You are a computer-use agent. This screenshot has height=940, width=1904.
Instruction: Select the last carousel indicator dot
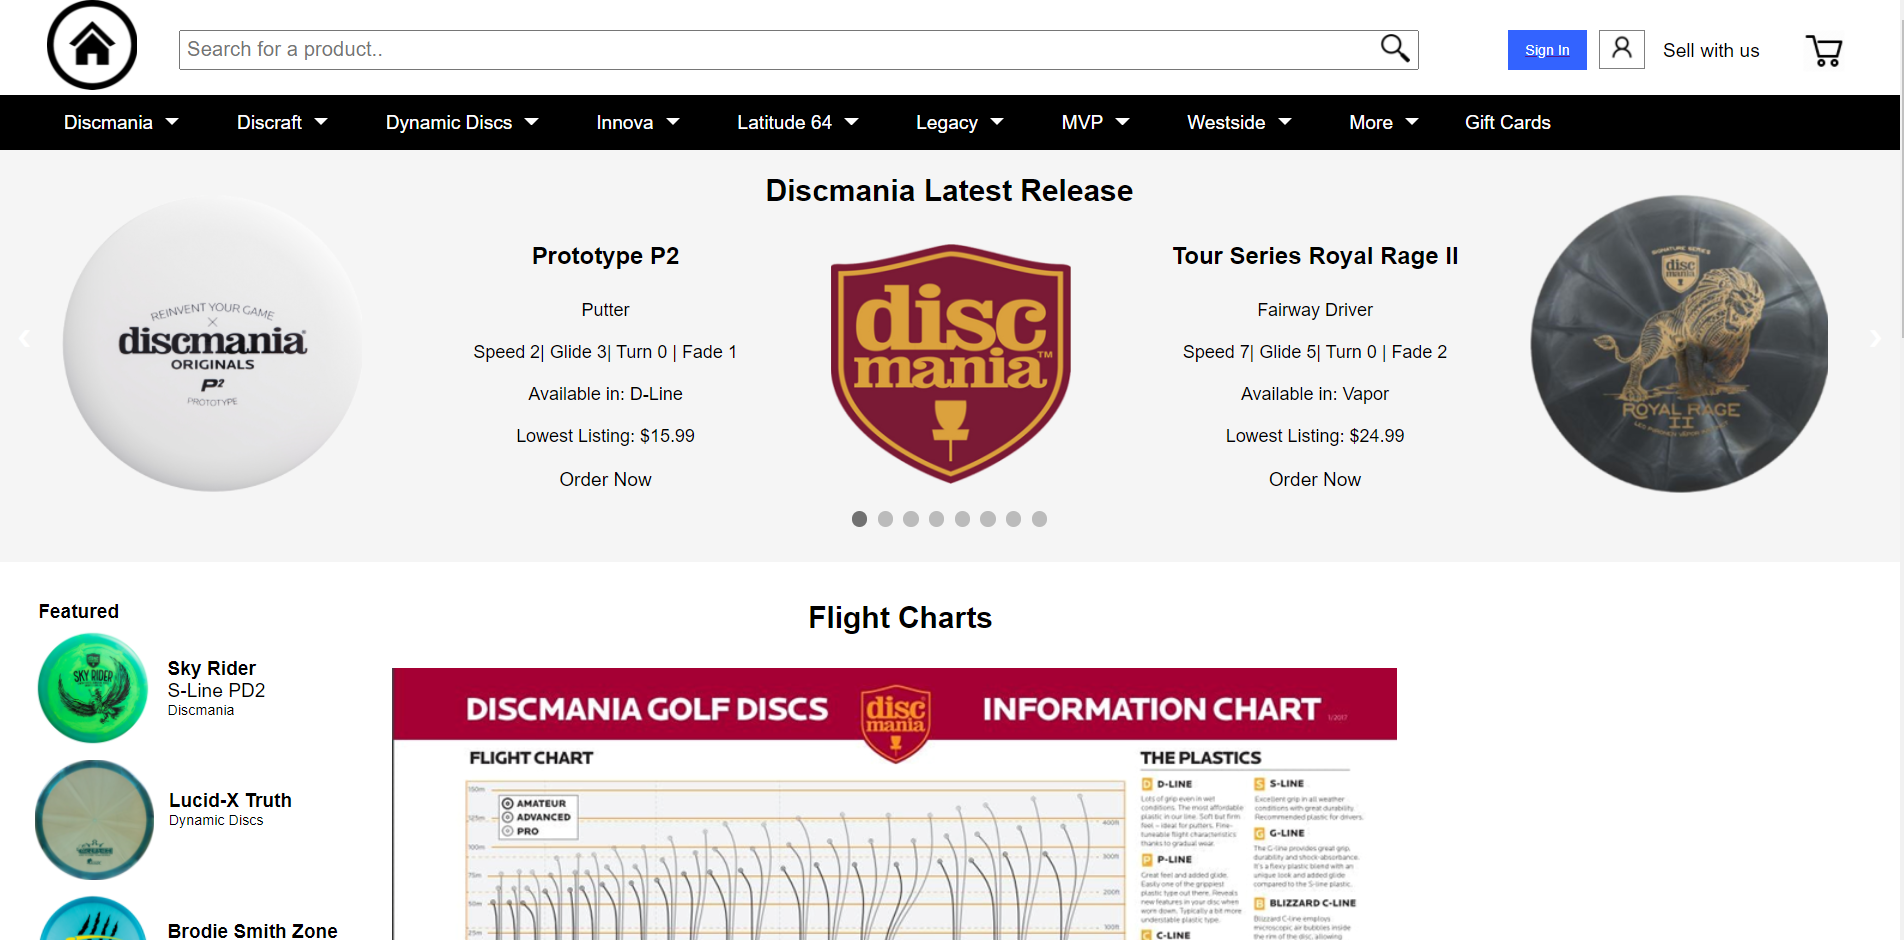(1039, 519)
